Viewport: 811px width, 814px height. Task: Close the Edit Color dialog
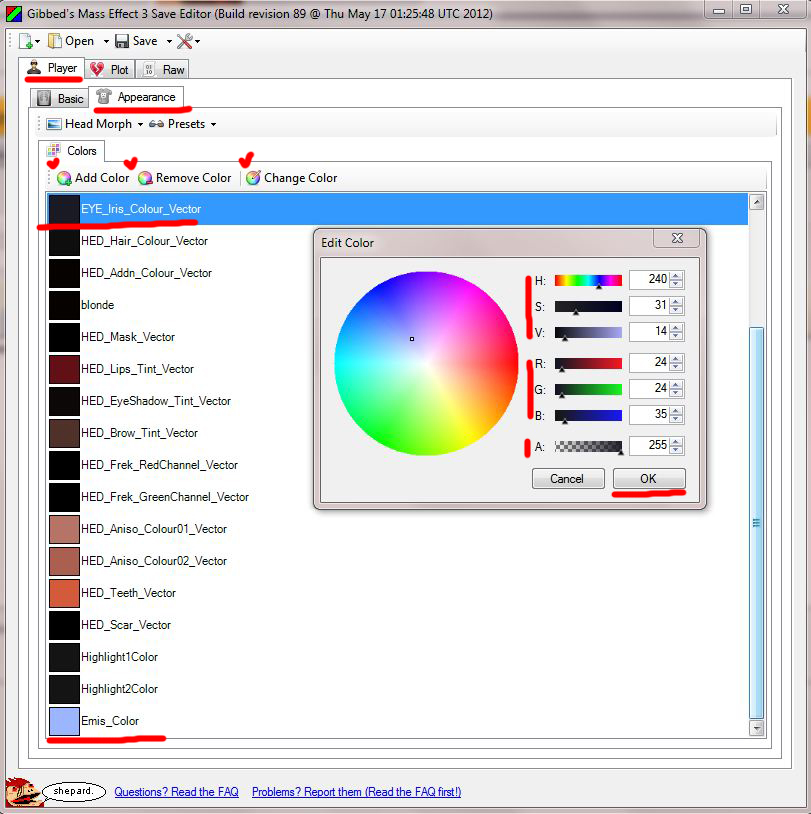pyautogui.click(x=677, y=238)
